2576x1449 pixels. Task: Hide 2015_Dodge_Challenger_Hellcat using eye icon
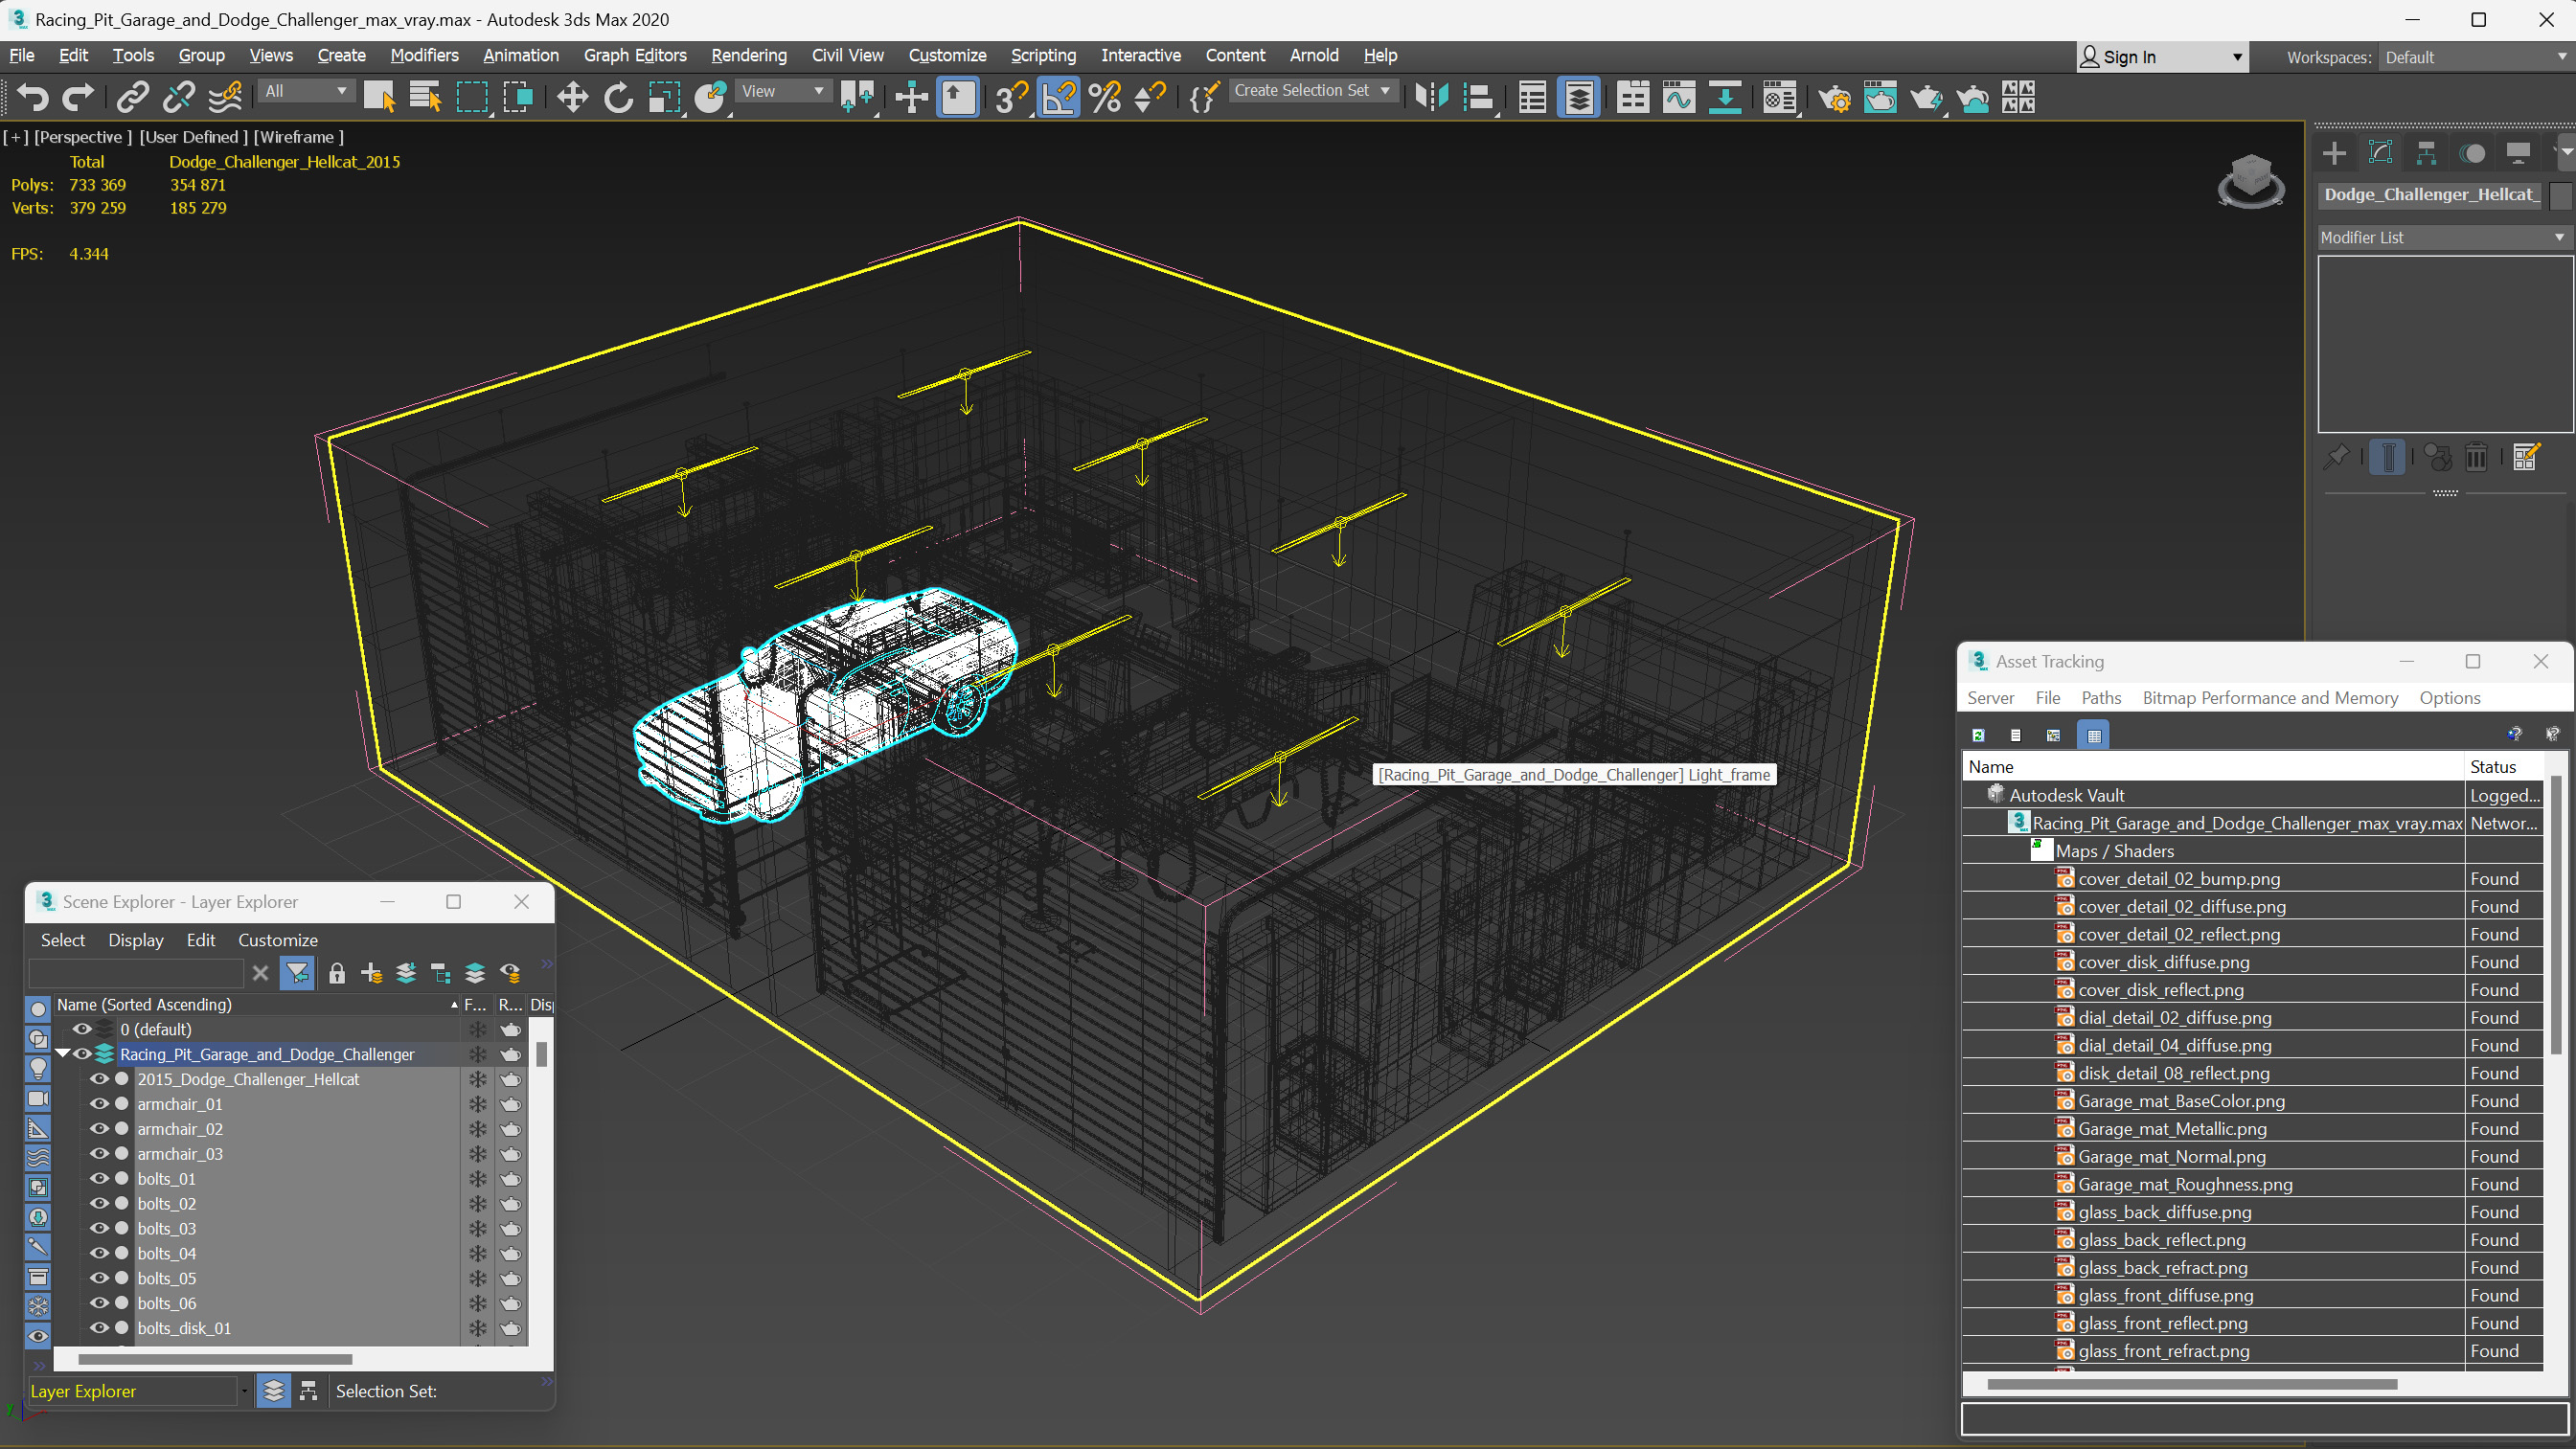coord(100,1079)
